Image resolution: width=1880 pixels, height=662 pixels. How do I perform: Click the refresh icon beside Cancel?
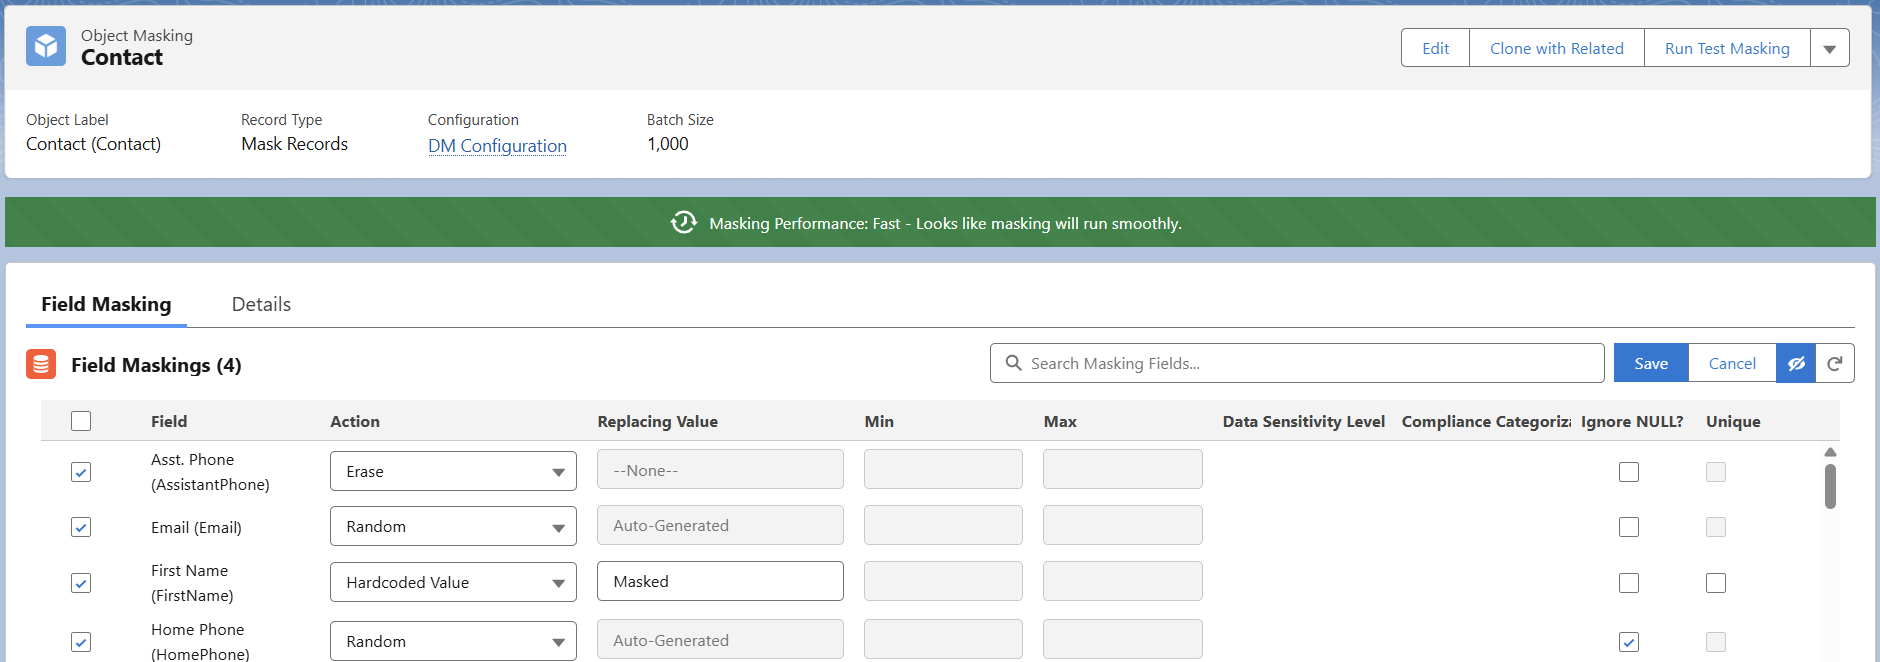click(x=1835, y=364)
